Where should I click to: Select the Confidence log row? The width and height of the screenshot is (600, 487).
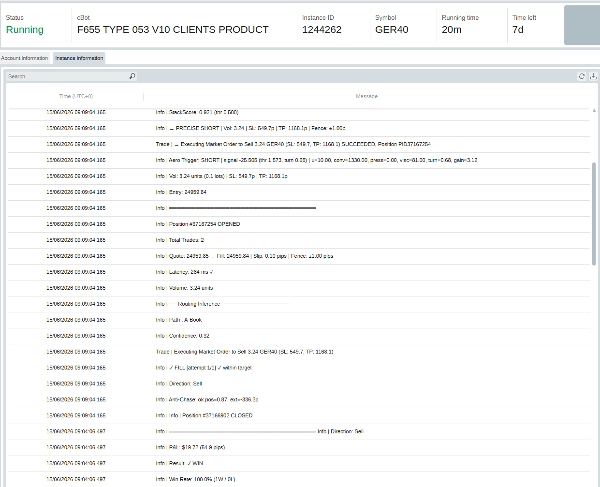coord(299,336)
